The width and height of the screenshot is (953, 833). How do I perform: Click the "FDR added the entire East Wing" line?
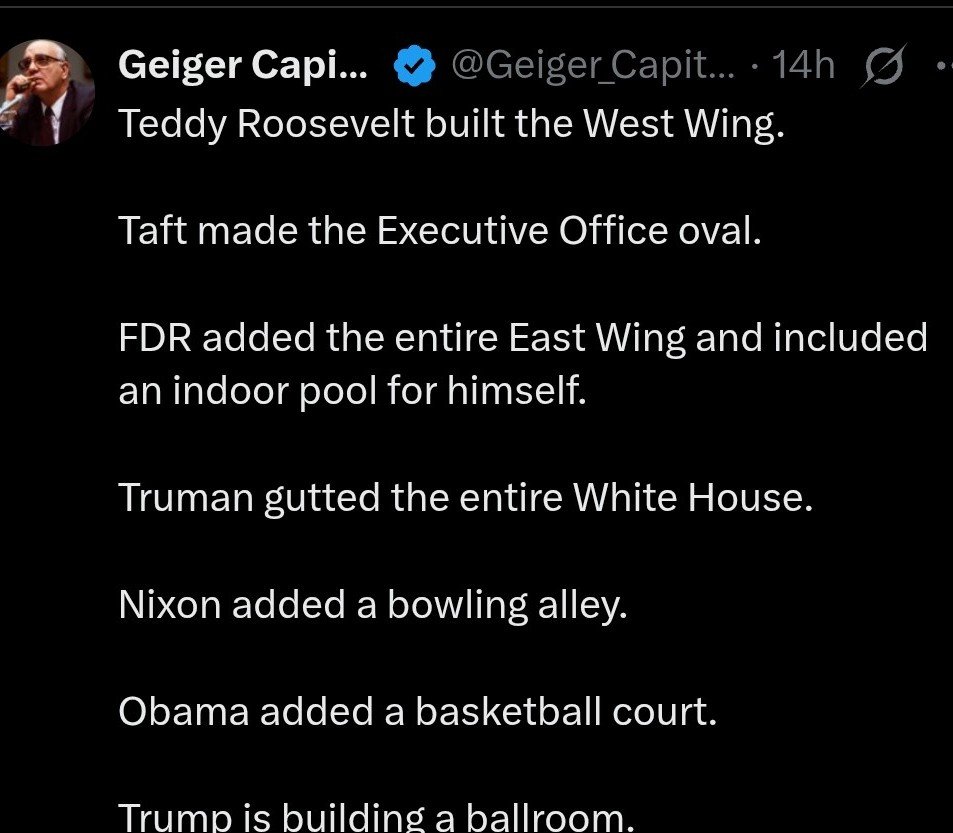pos(523,338)
